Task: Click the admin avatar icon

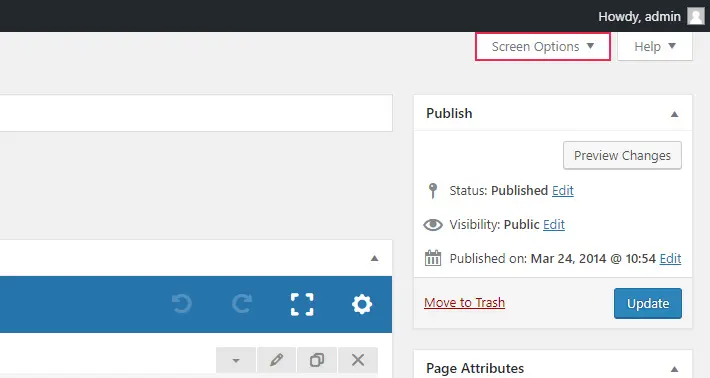Action: pyautogui.click(x=696, y=16)
